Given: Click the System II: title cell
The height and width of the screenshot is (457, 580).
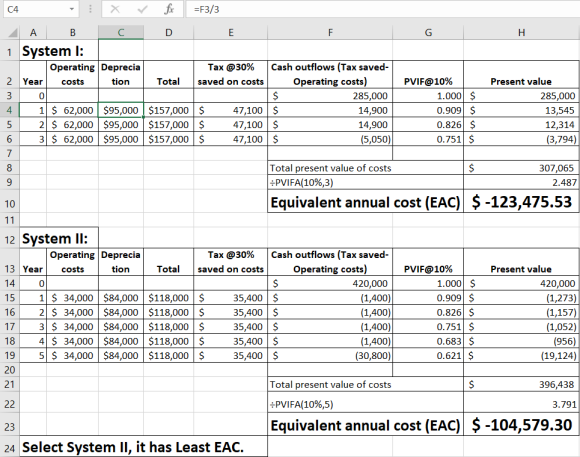Looking at the screenshot, I should [x=59, y=239].
